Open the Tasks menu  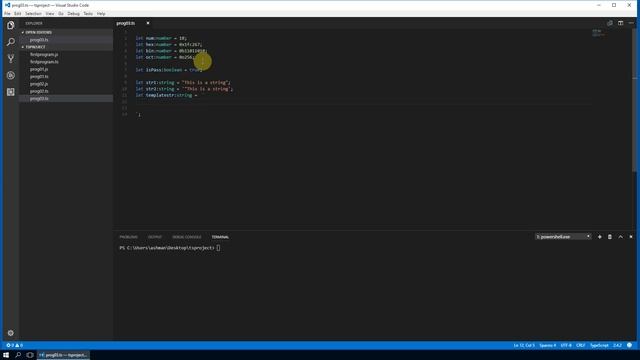88,13
